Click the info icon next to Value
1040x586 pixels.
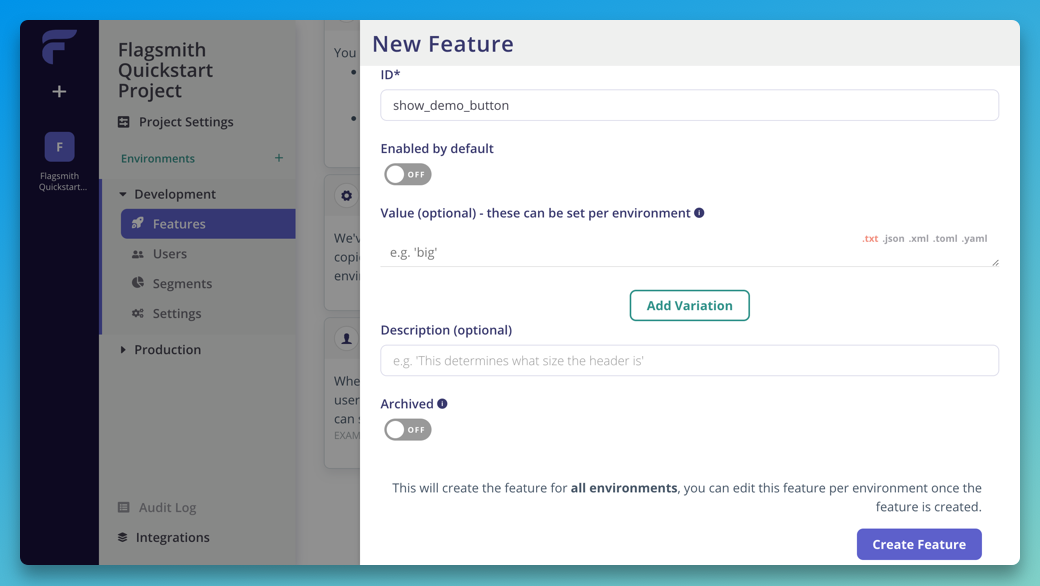(699, 213)
